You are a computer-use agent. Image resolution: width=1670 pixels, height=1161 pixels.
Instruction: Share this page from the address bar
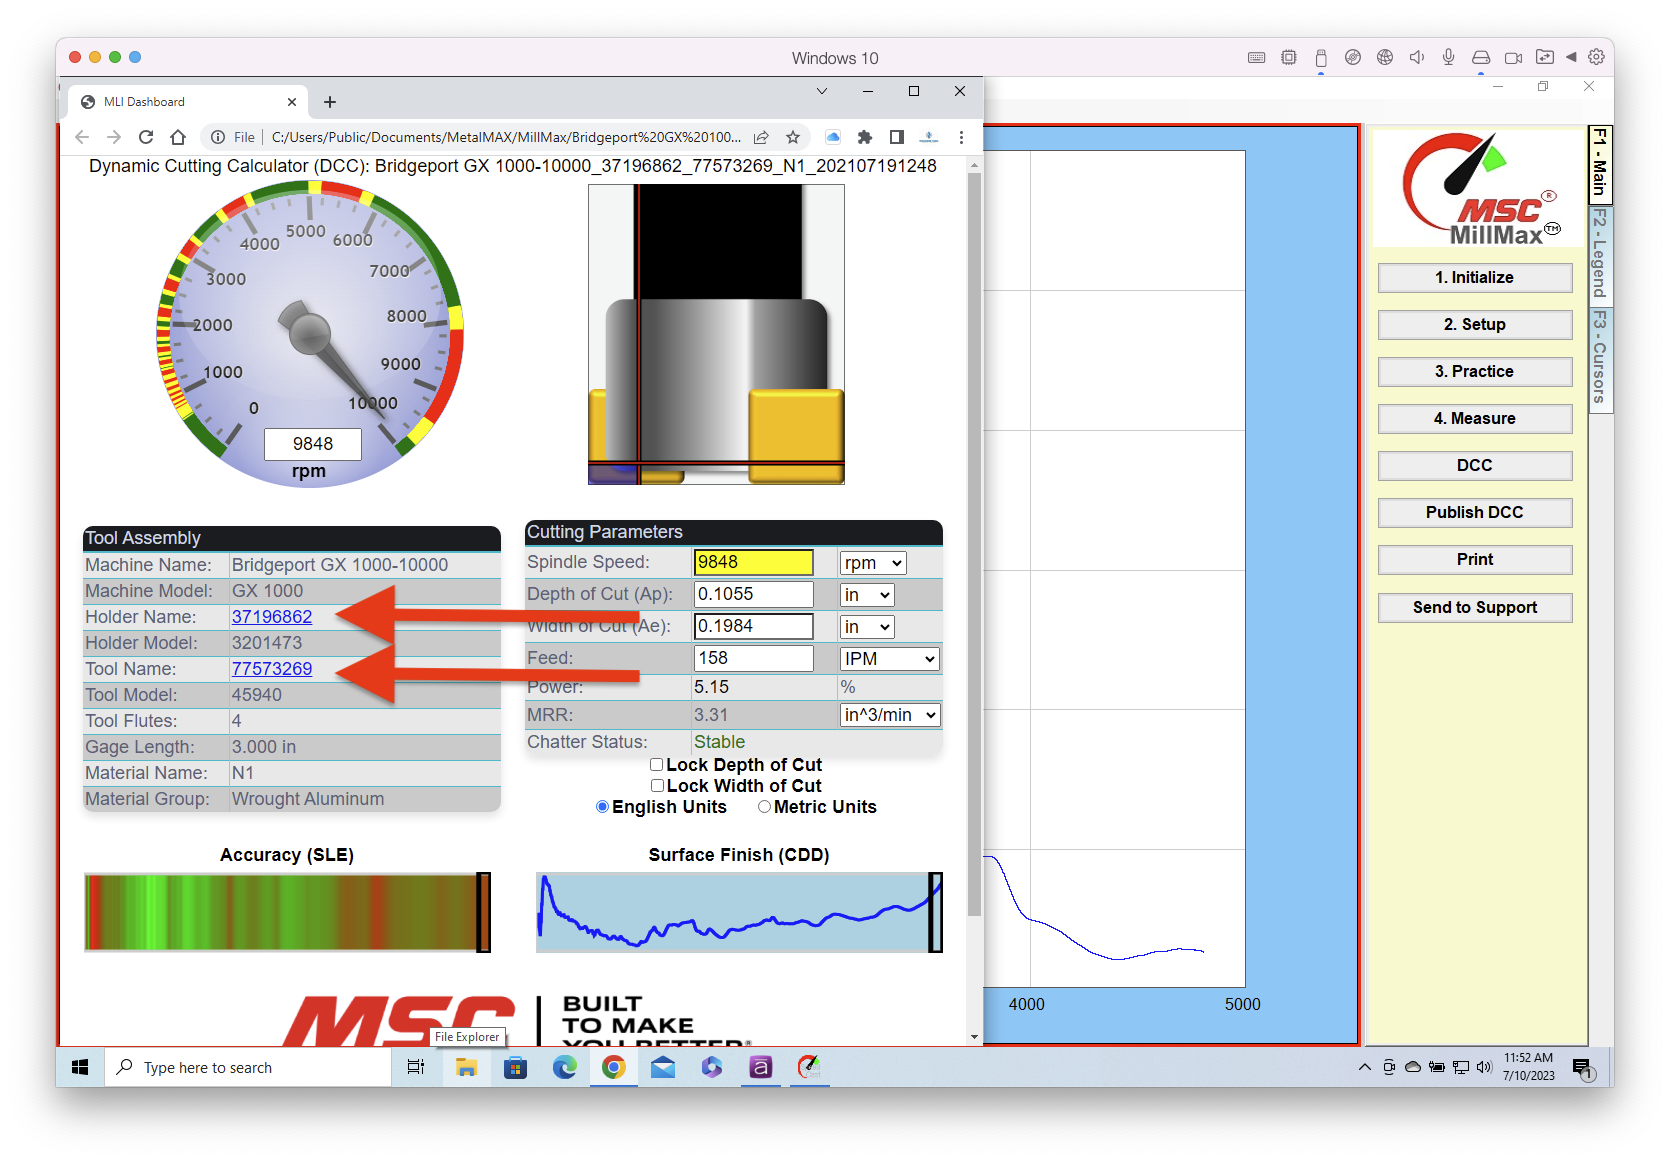coord(761,137)
